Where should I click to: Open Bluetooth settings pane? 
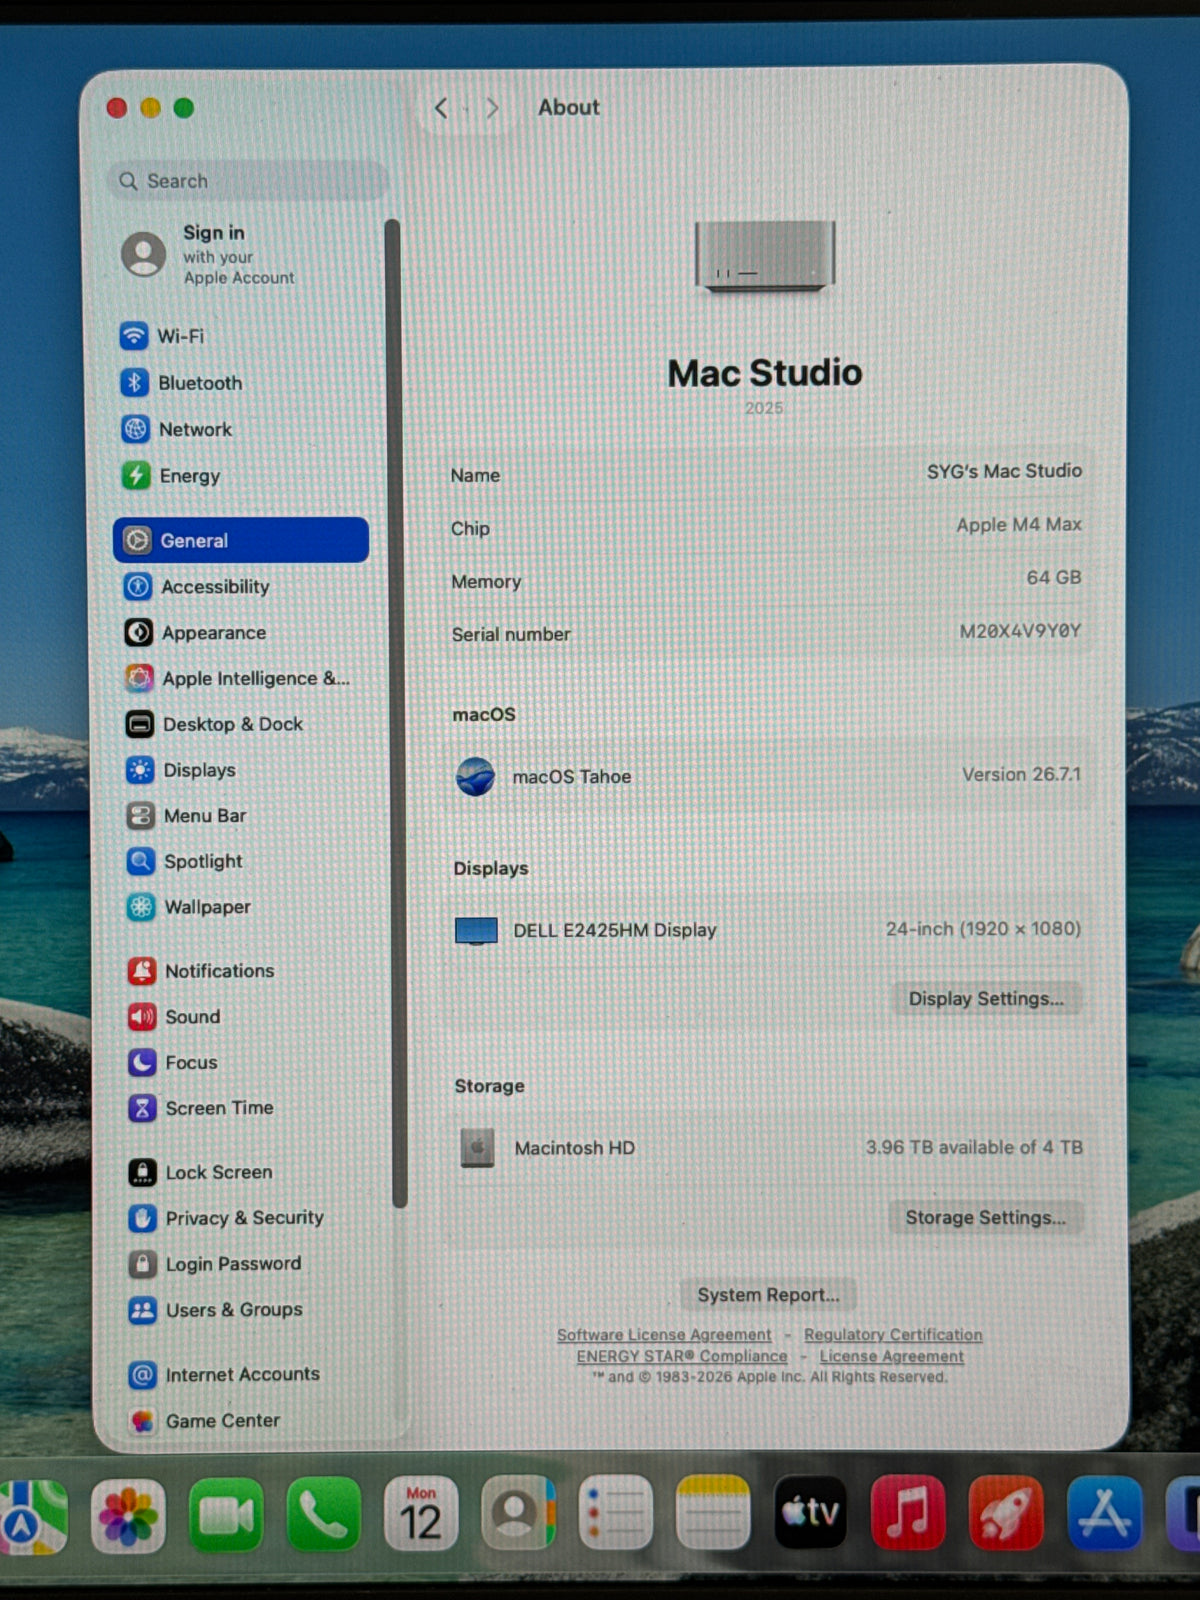click(181, 383)
